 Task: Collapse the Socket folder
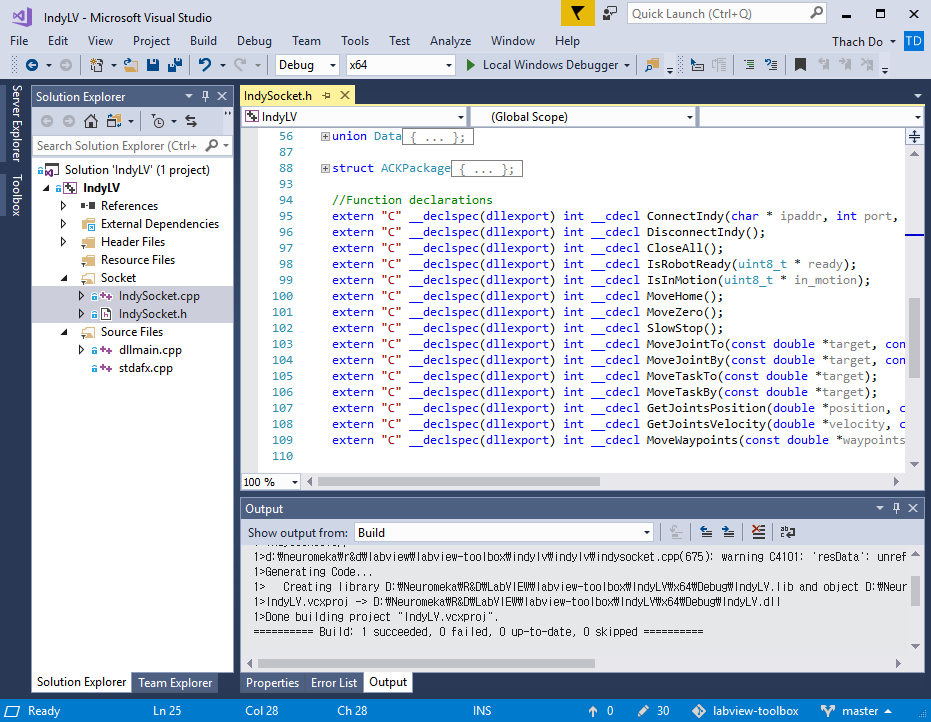click(64, 278)
